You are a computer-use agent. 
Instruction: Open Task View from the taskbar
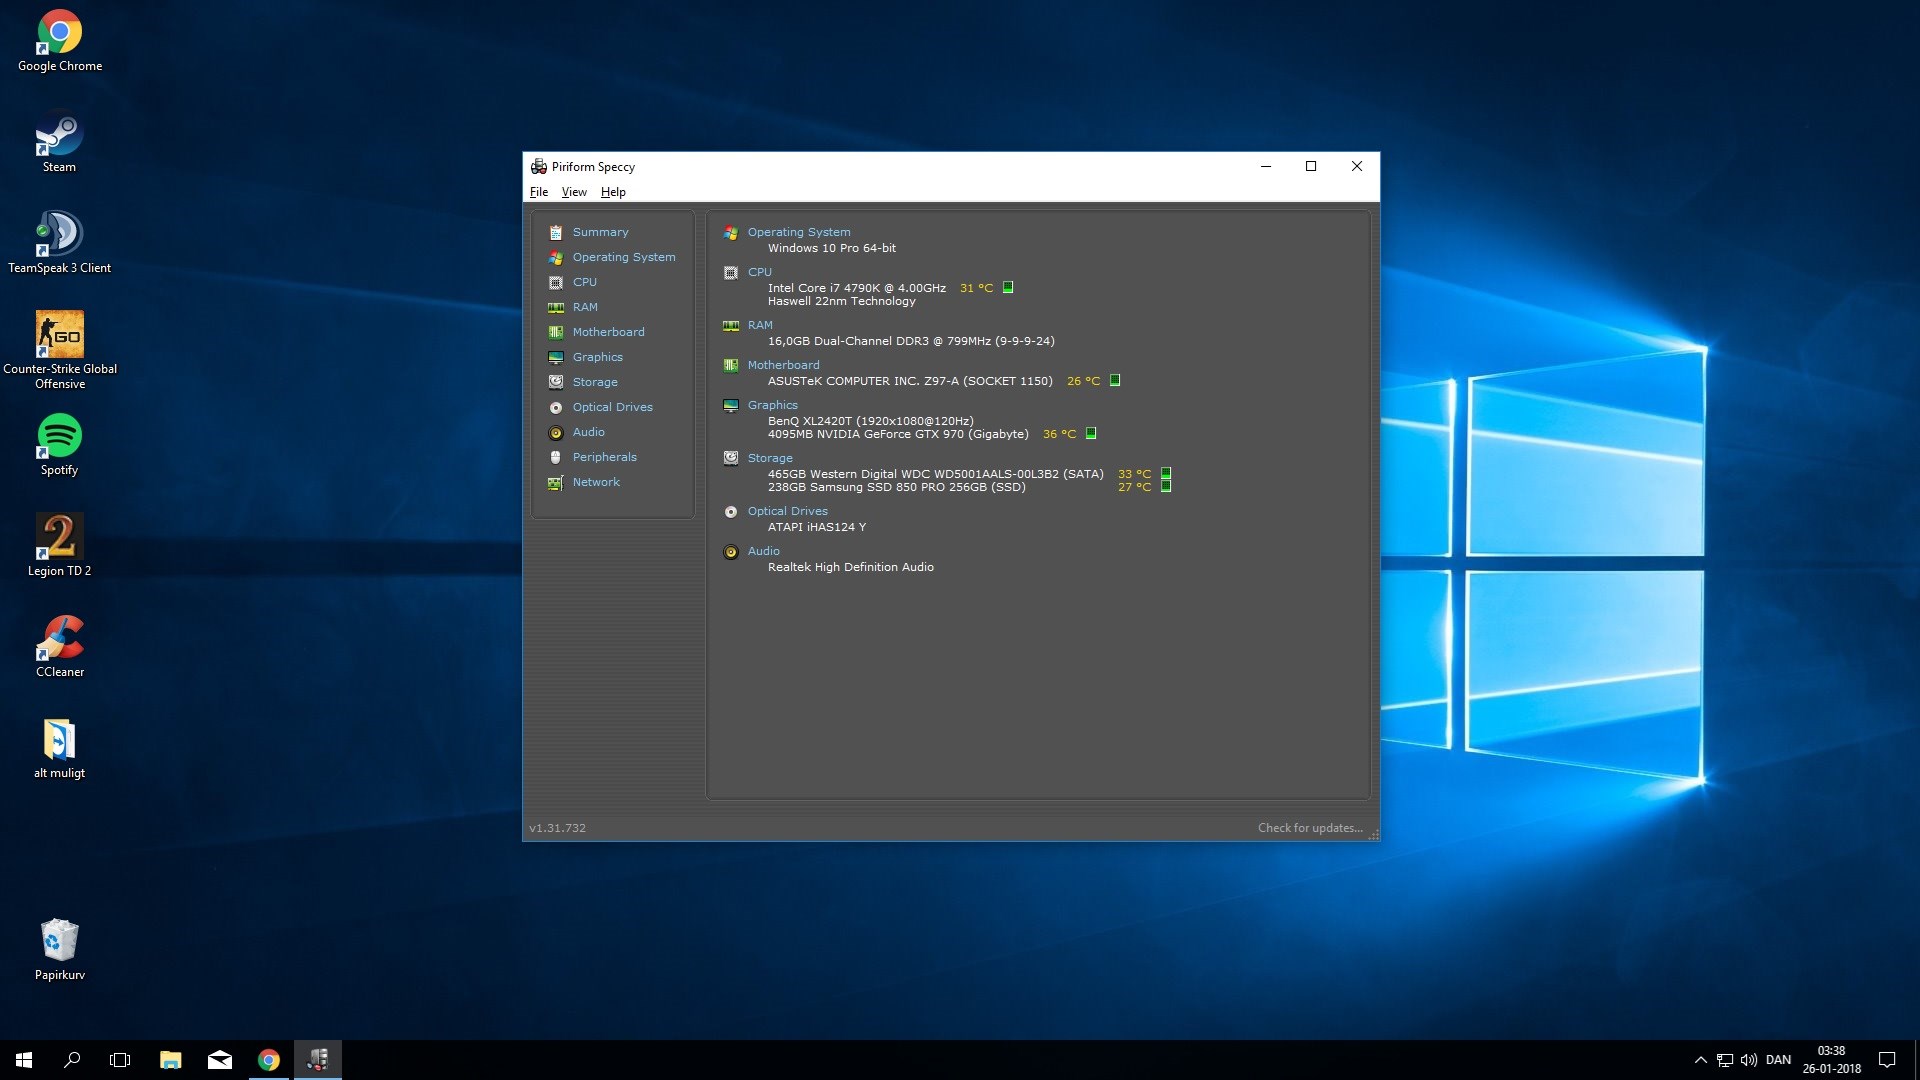click(120, 1060)
